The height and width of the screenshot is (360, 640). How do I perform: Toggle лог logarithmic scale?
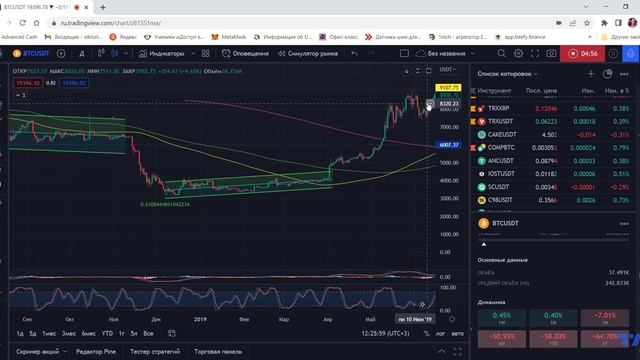[440, 333]
